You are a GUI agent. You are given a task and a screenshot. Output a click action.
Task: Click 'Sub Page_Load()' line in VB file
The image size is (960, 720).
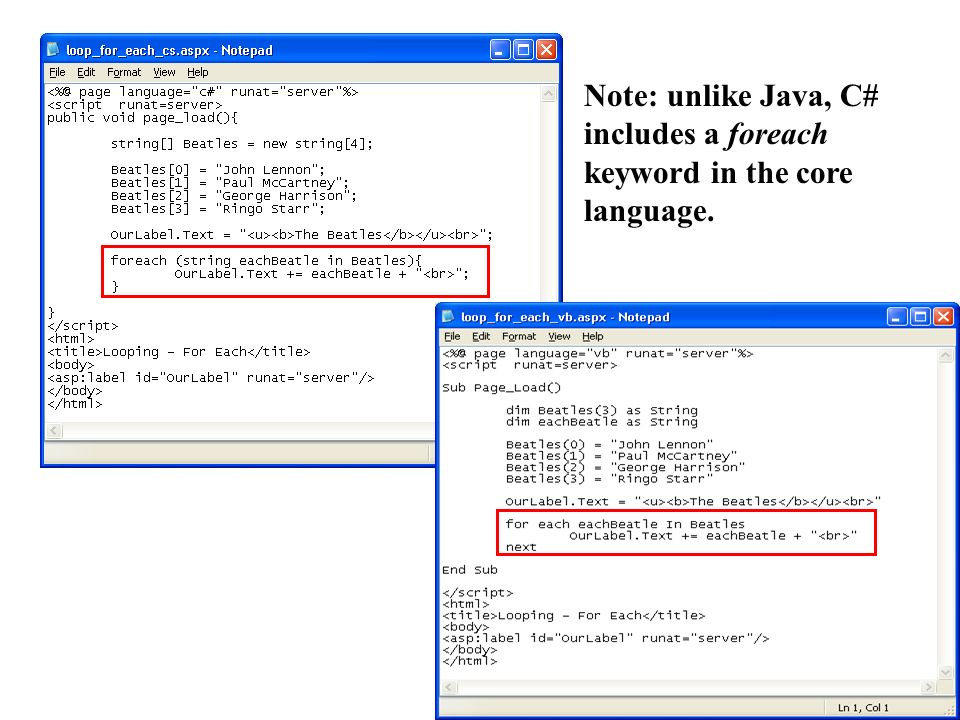pyautogui.click(x=501, y=388)
